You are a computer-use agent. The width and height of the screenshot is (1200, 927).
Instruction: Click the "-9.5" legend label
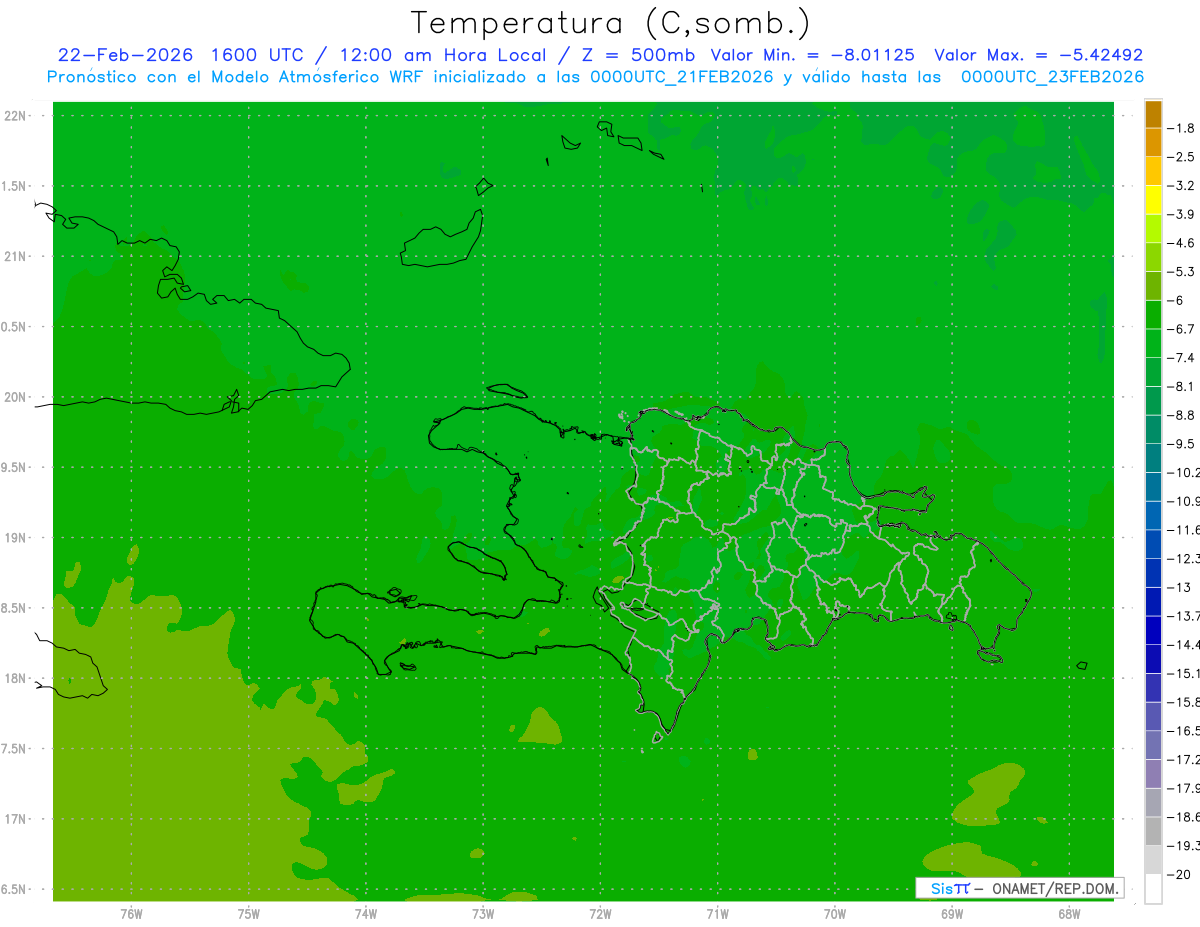tap(1181, 444)
